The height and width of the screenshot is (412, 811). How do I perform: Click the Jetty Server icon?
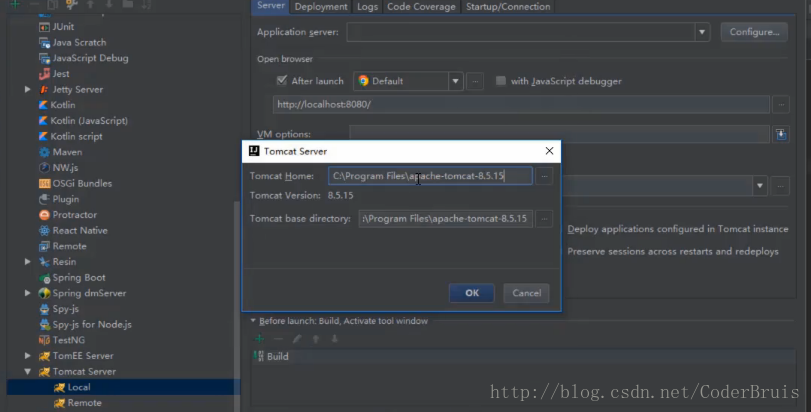44,89
